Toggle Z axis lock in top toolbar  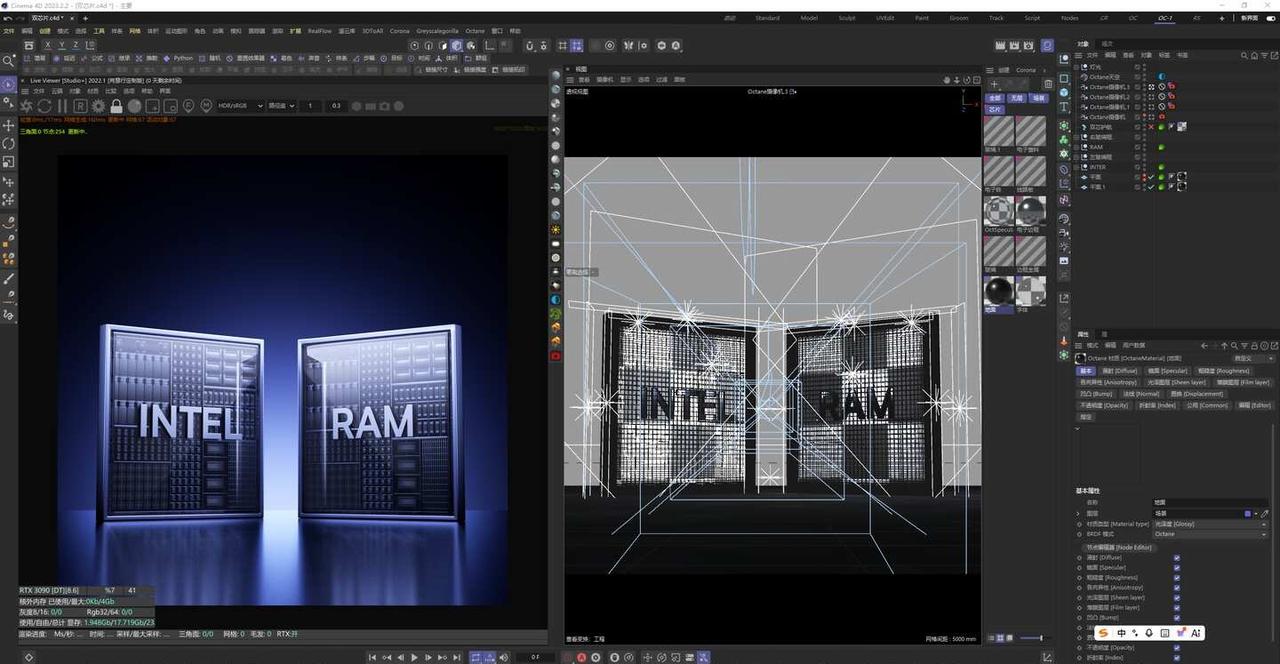[76, 45]
